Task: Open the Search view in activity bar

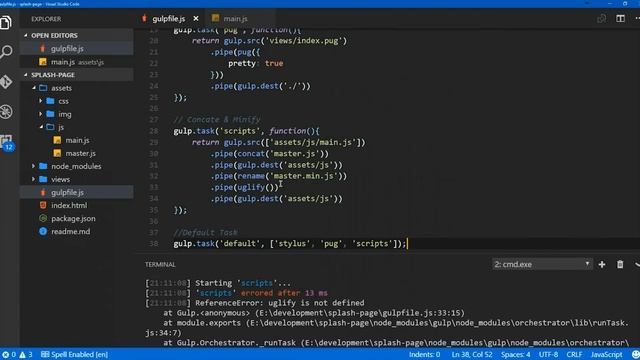Action: (6, 52)
